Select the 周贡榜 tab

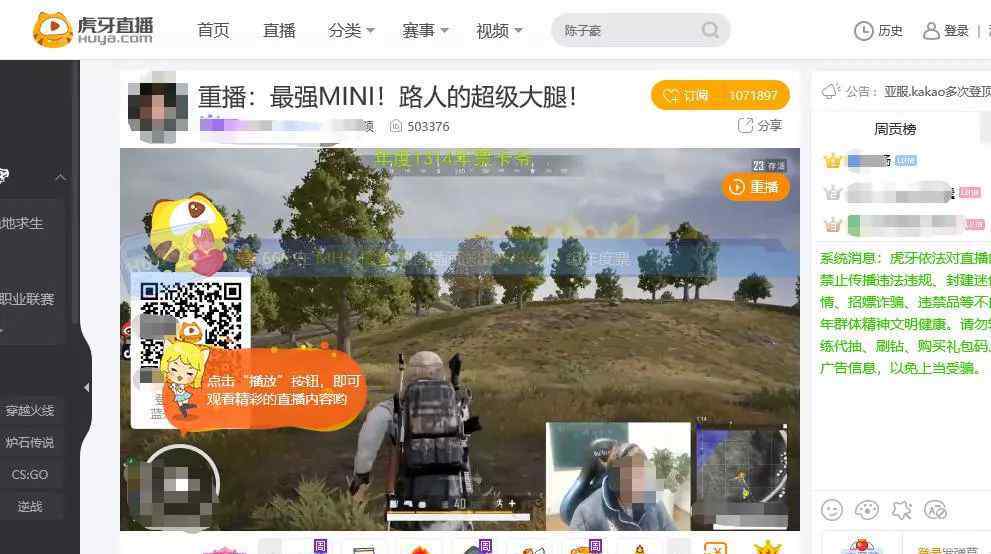tap(895, 129)
